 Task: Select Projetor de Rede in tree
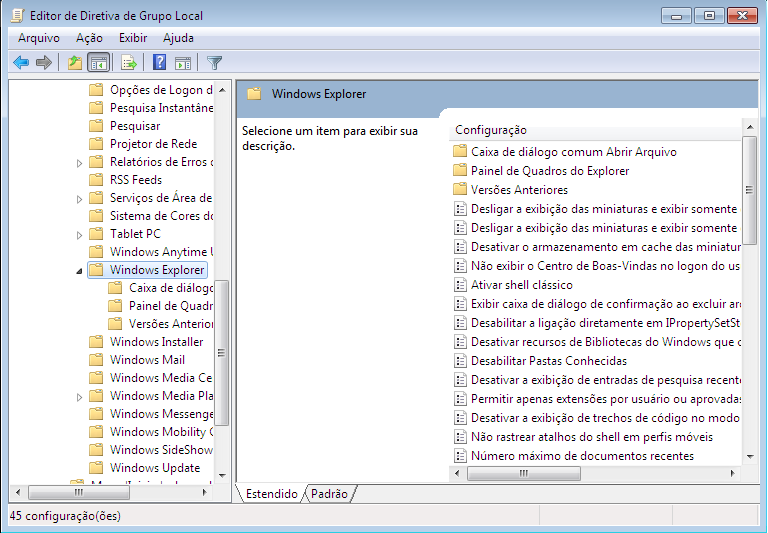(x=144, y=144)
